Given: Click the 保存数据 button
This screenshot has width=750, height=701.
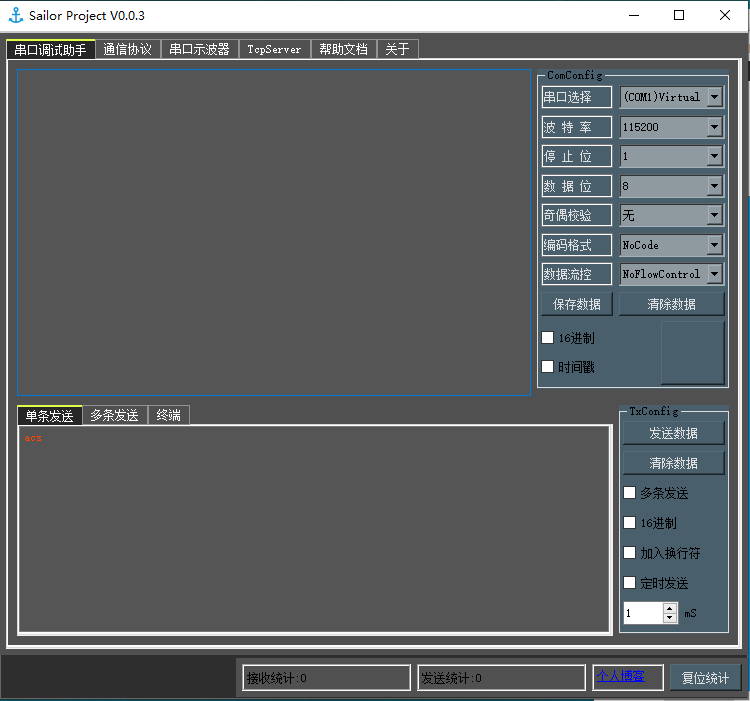Looking at the screenshot, I should [x=577, y=304].
